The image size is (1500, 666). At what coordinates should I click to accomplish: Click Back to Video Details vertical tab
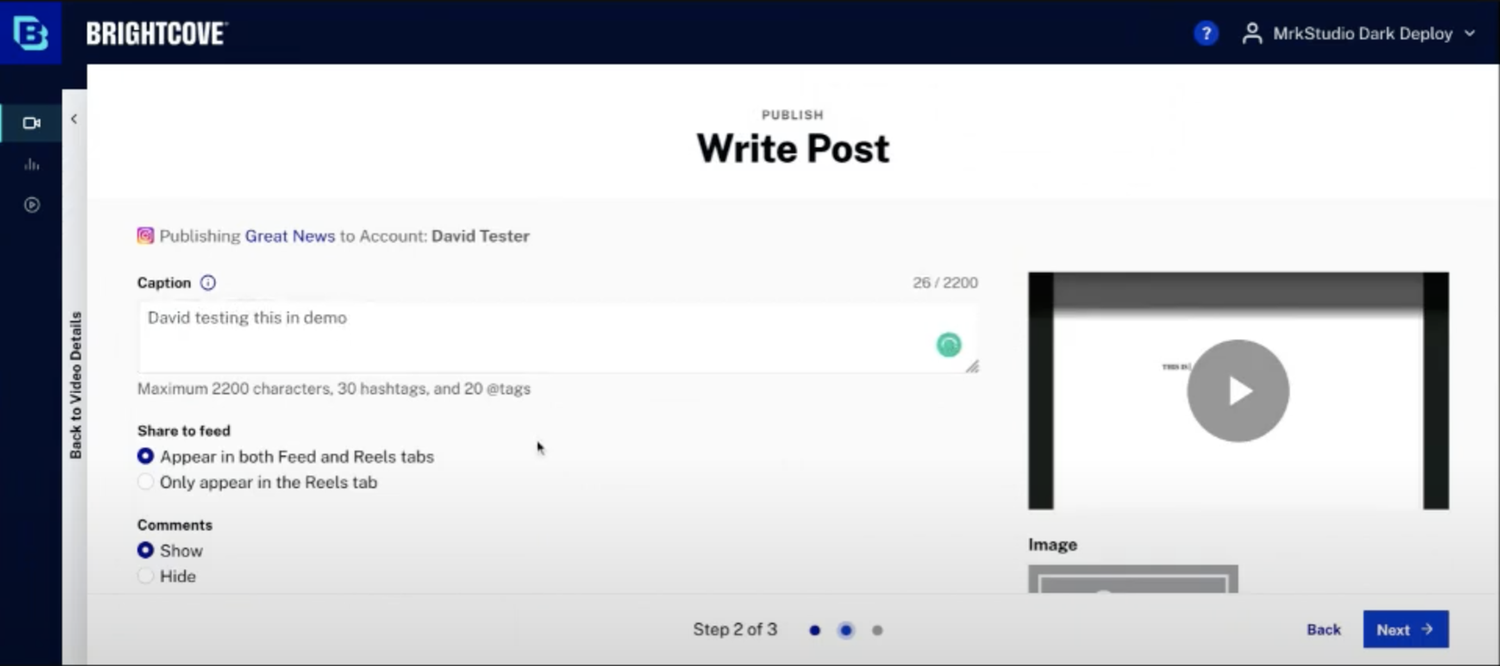pyautogui.click(x=76, y=385)
